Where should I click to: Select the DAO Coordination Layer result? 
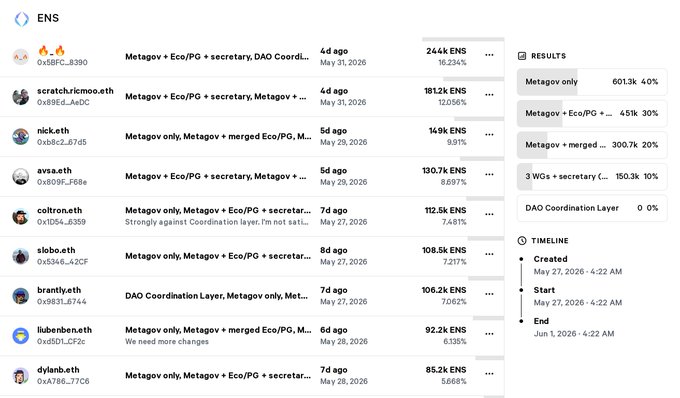592,209
